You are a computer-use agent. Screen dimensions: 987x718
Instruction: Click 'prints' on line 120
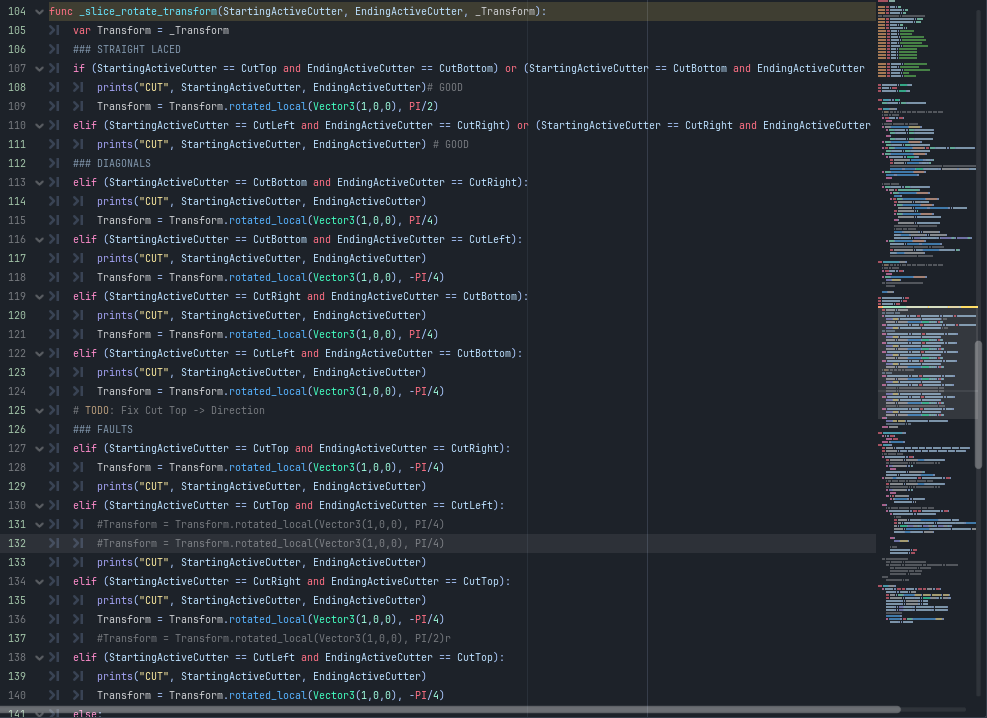(x=115, y=315)
